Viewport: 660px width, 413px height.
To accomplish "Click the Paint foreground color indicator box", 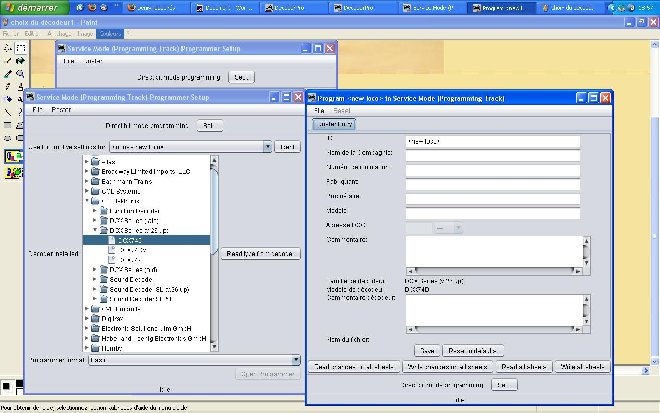I will (6, 386).
